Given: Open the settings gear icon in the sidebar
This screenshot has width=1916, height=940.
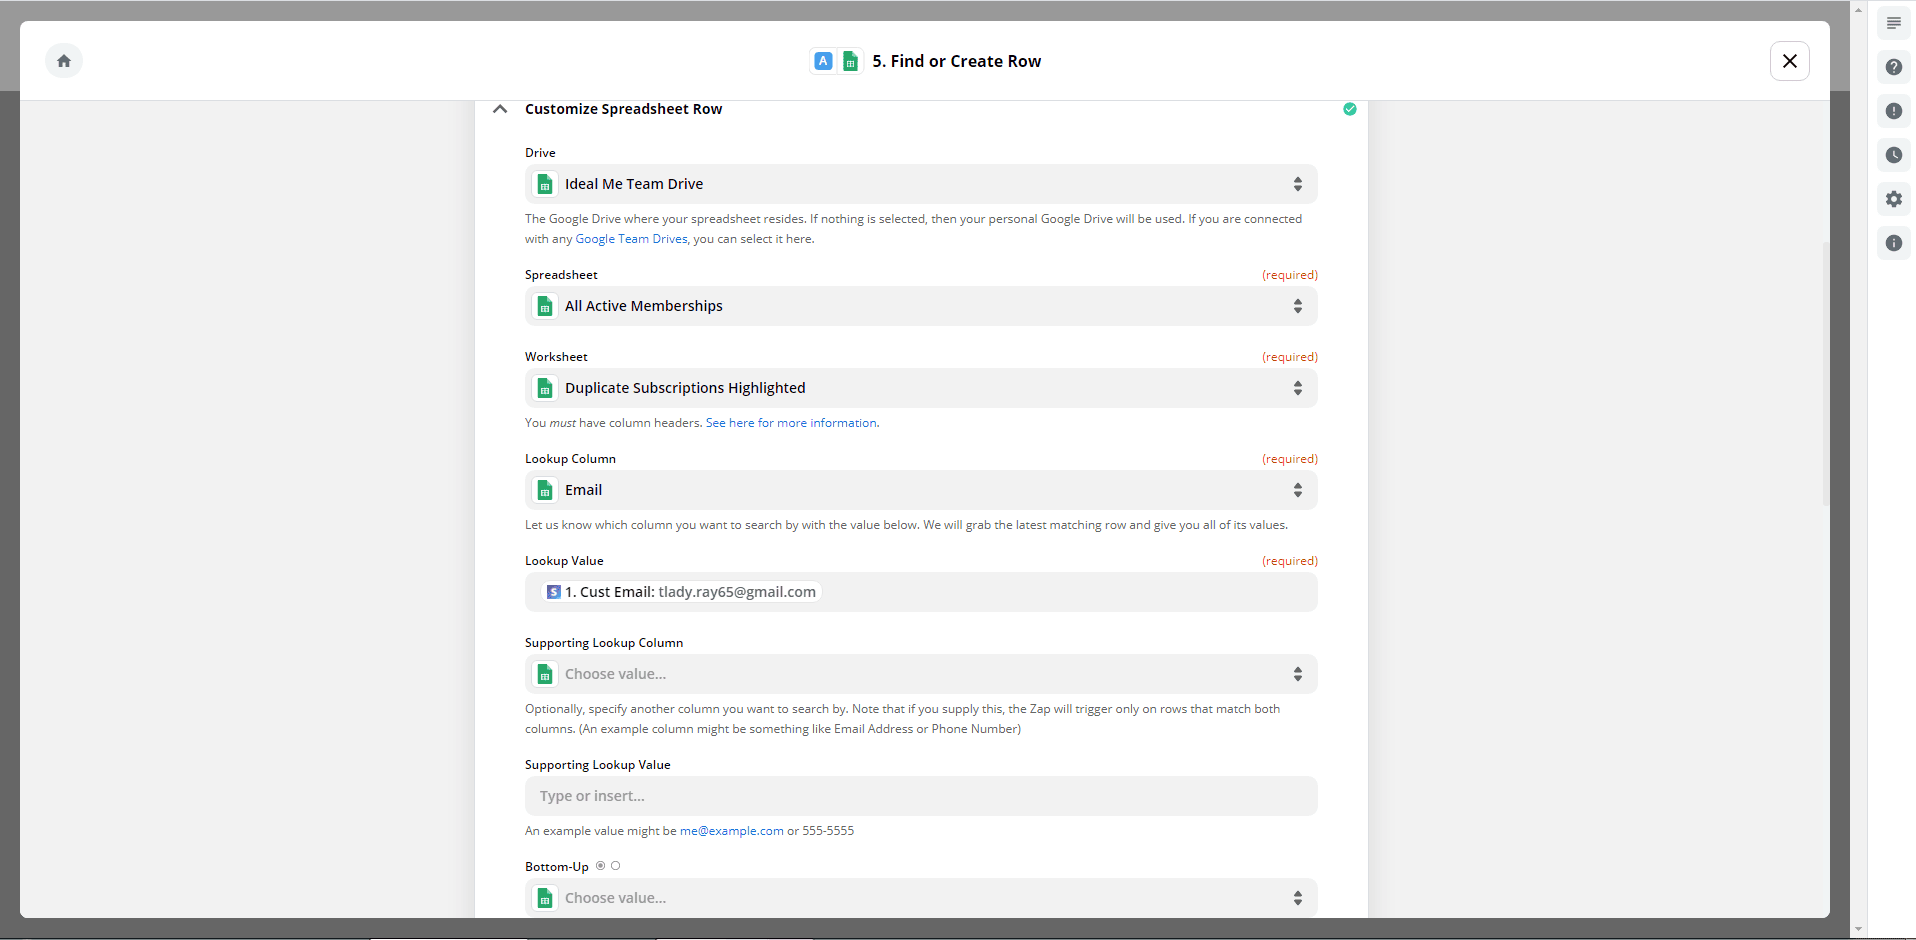Looking at the screenshot, I should point(1893,199).
